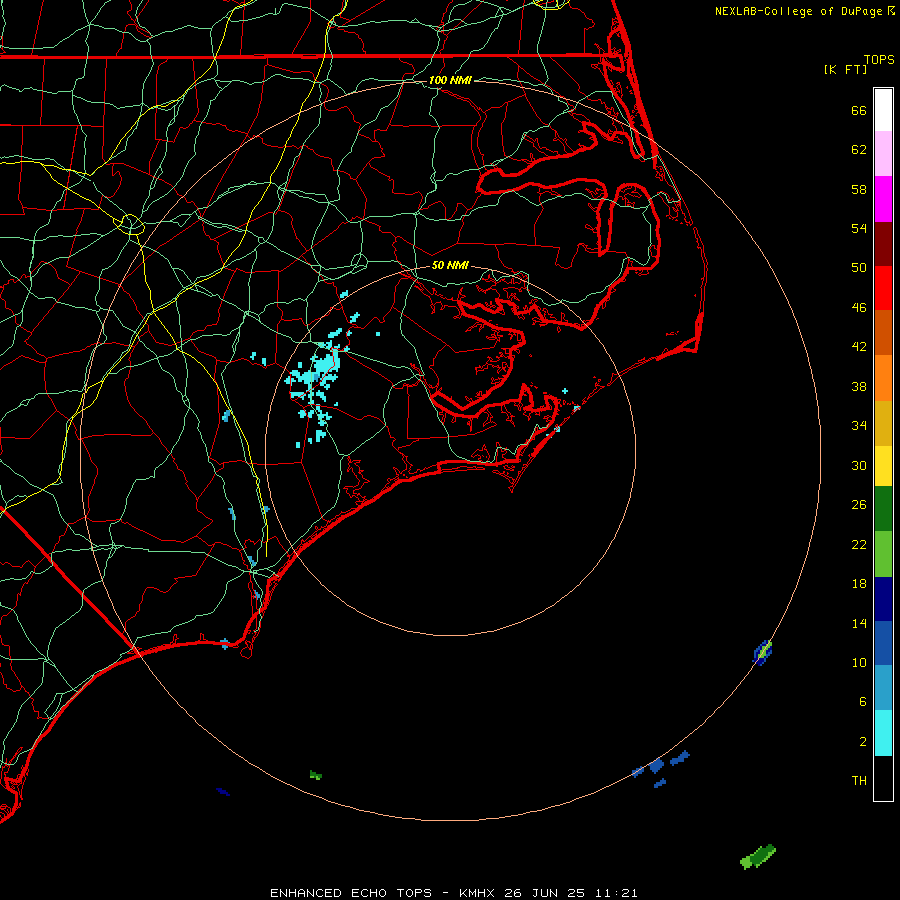Click the legend value '22'

[x=859, y=544]
